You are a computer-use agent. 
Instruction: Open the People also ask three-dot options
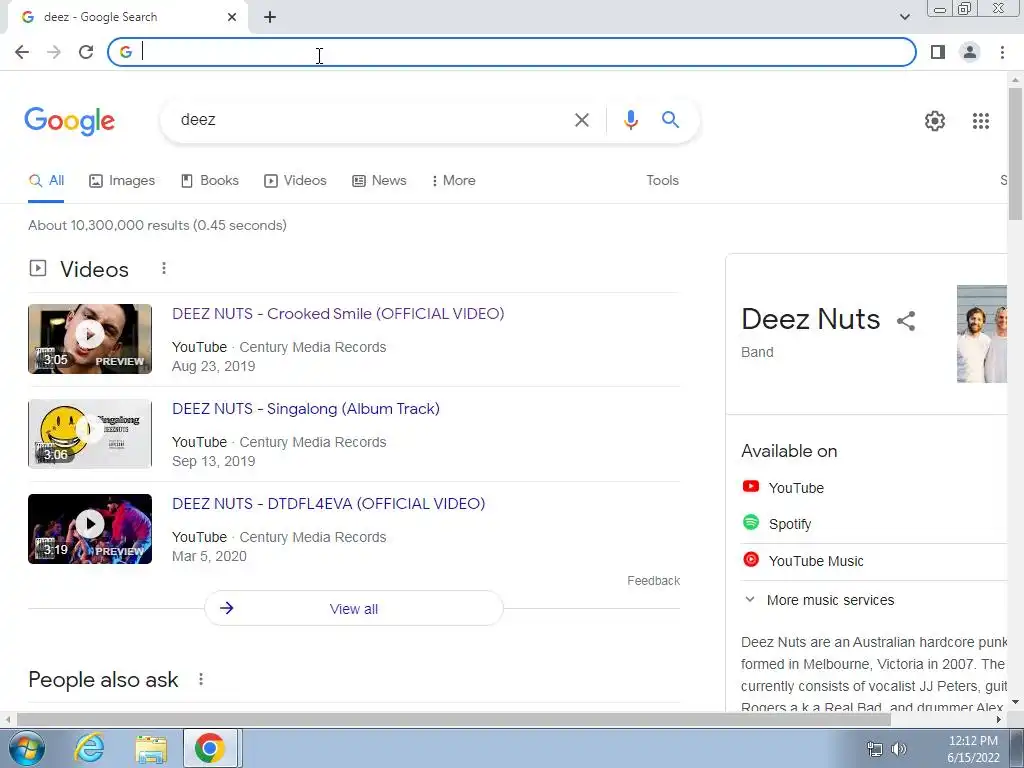(201, 679)
